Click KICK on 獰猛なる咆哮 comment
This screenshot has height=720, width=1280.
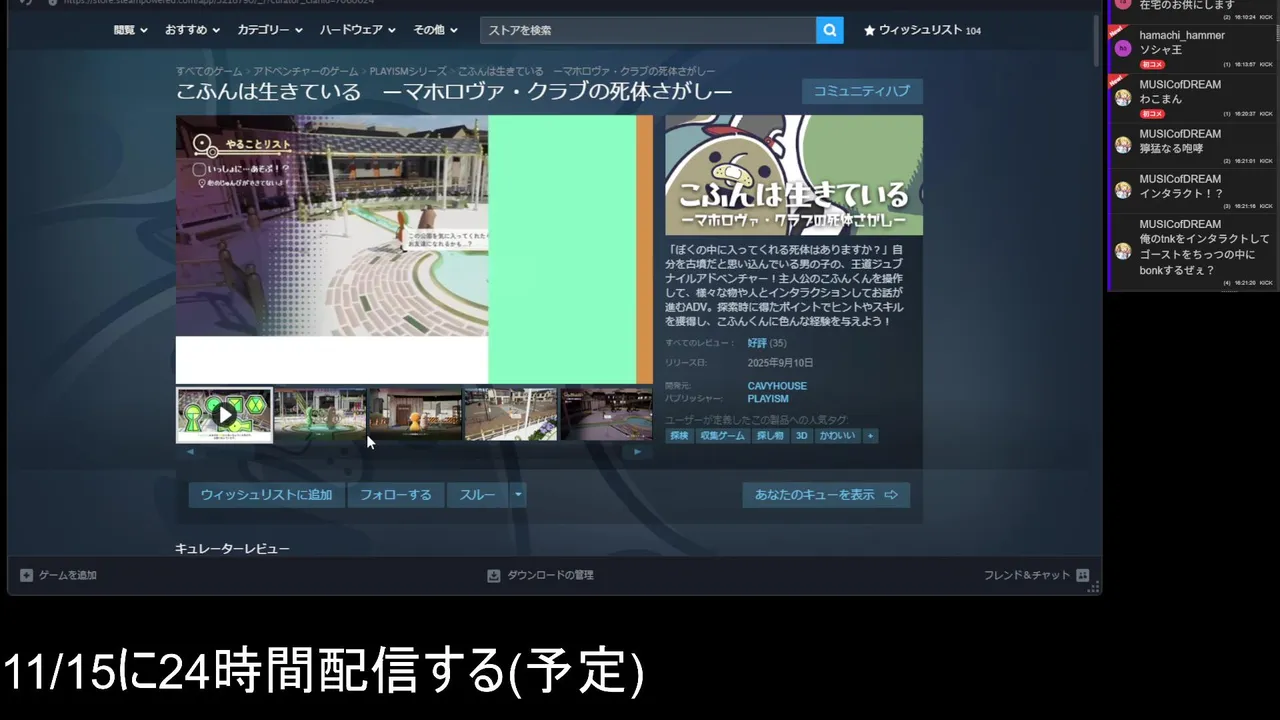click(x=1266, y=161)
